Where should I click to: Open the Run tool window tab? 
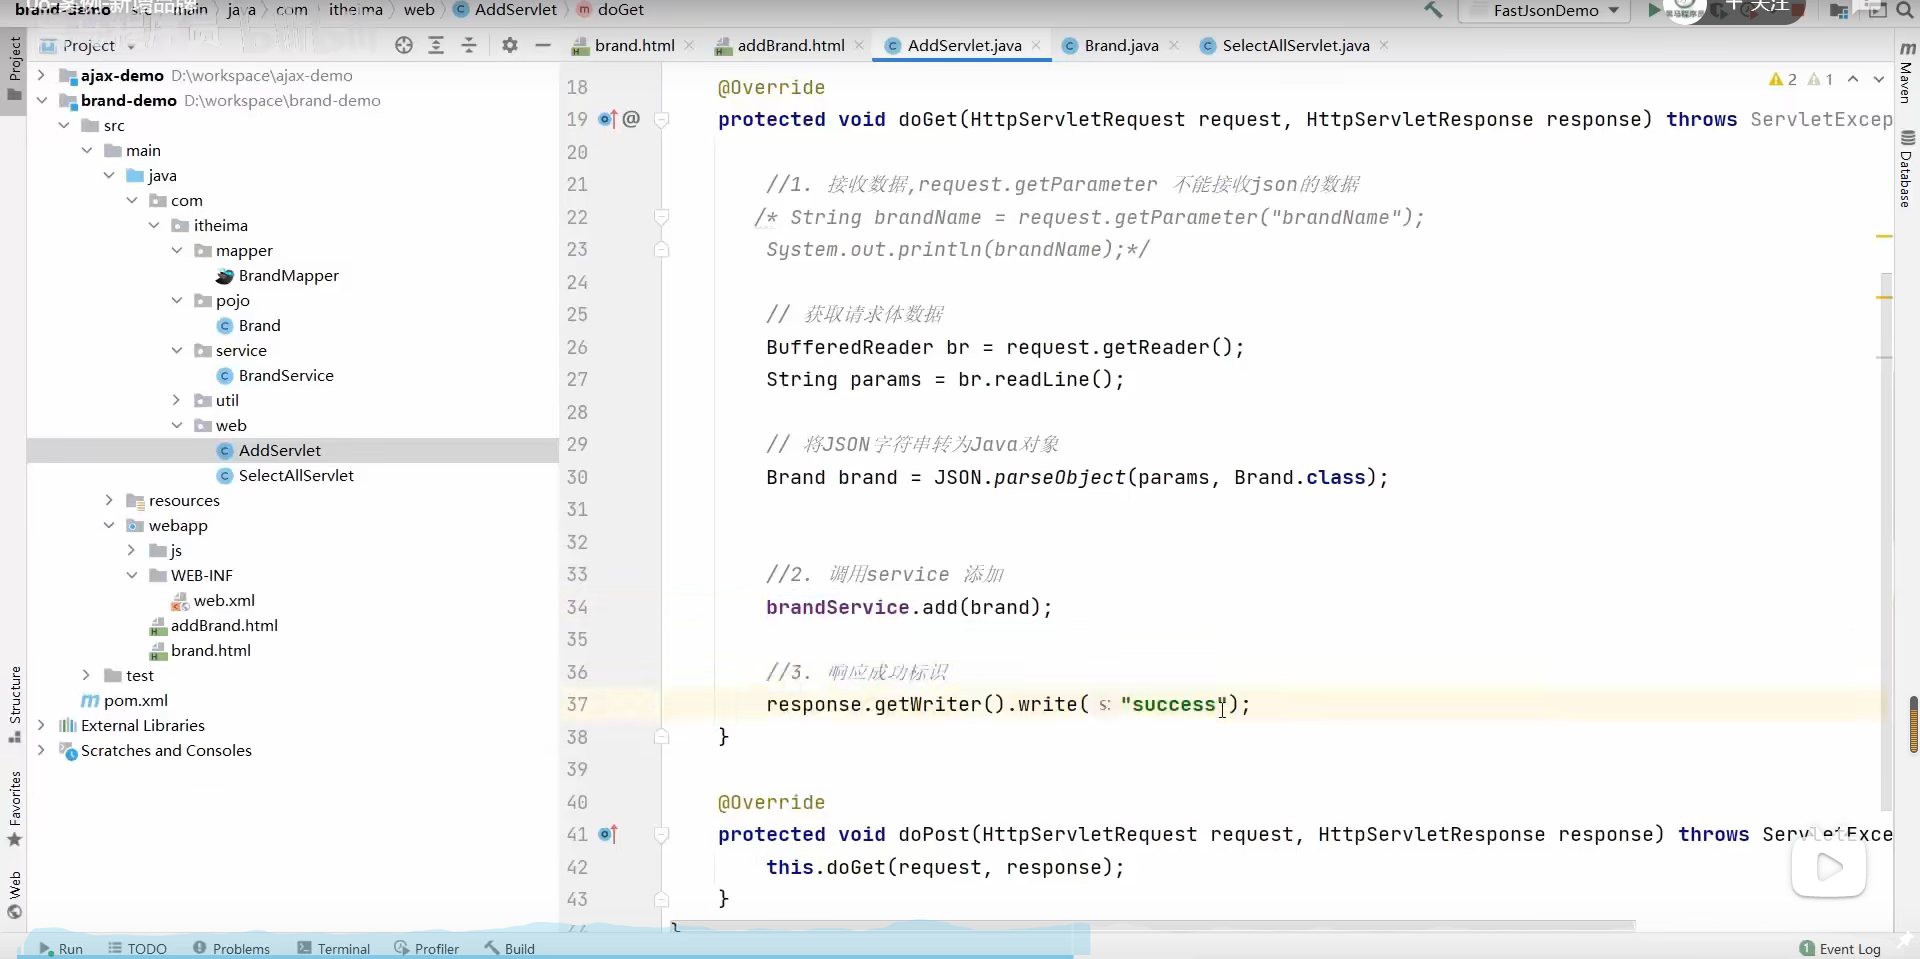point(61,948)
